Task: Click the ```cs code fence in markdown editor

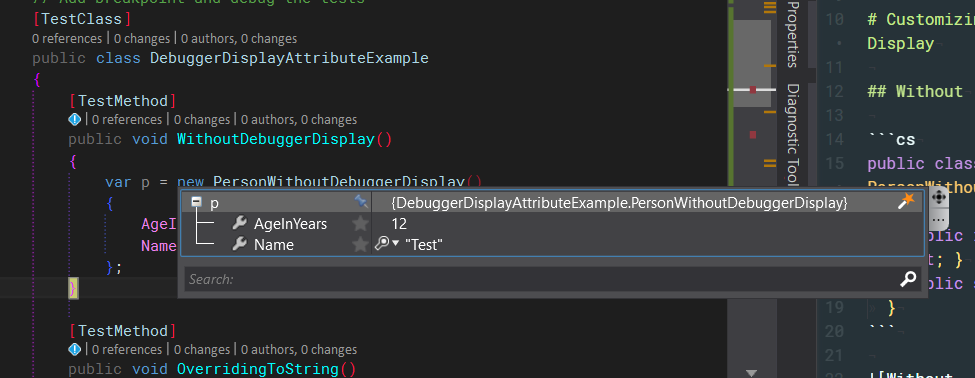Action: [x=891, y=139]
